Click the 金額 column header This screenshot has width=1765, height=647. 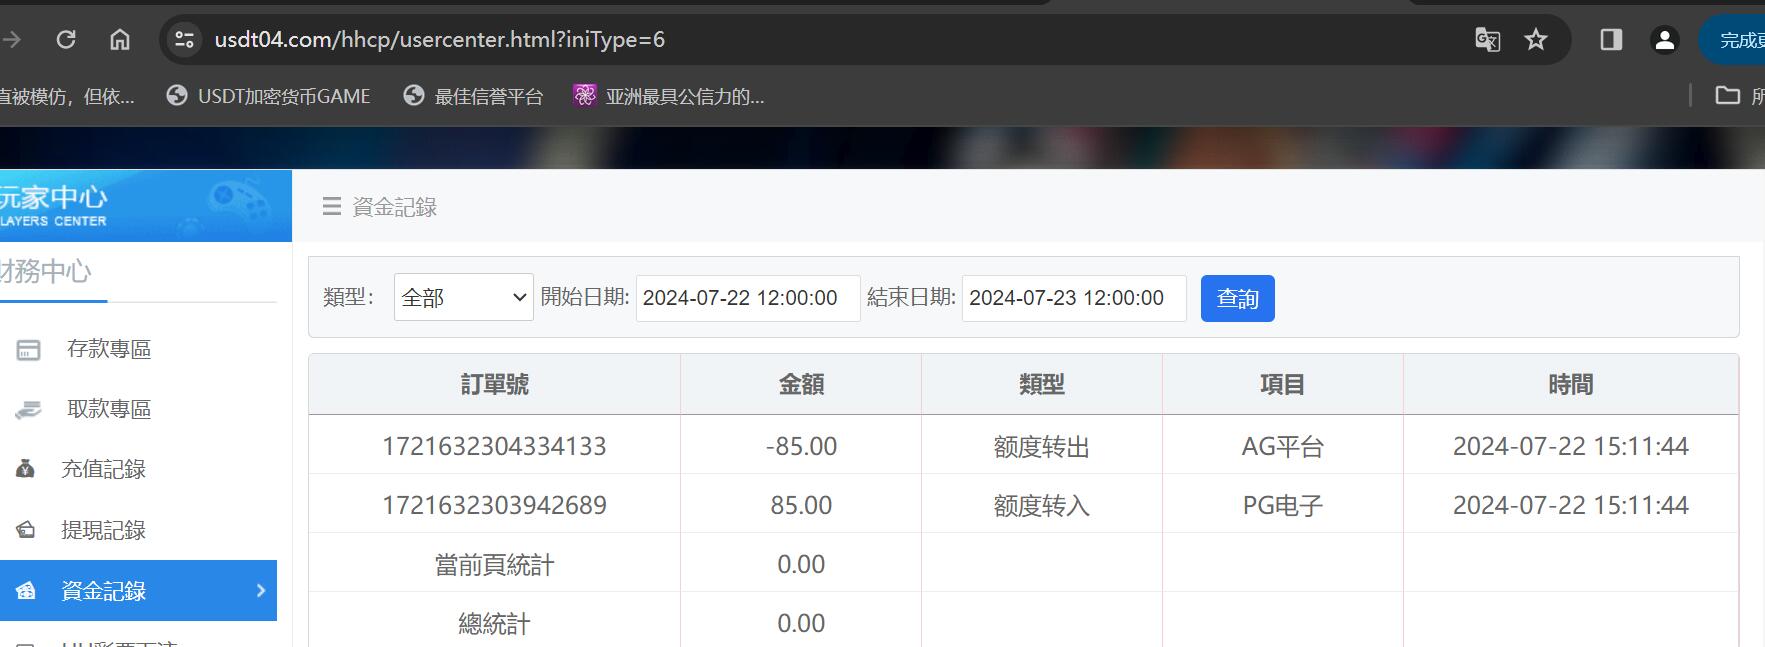coord(801,385)
